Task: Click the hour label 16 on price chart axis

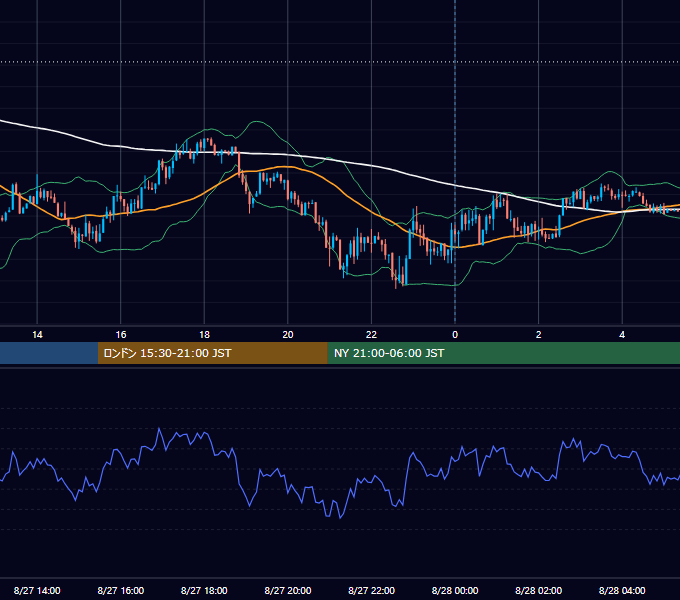Action: coord(121,335)
